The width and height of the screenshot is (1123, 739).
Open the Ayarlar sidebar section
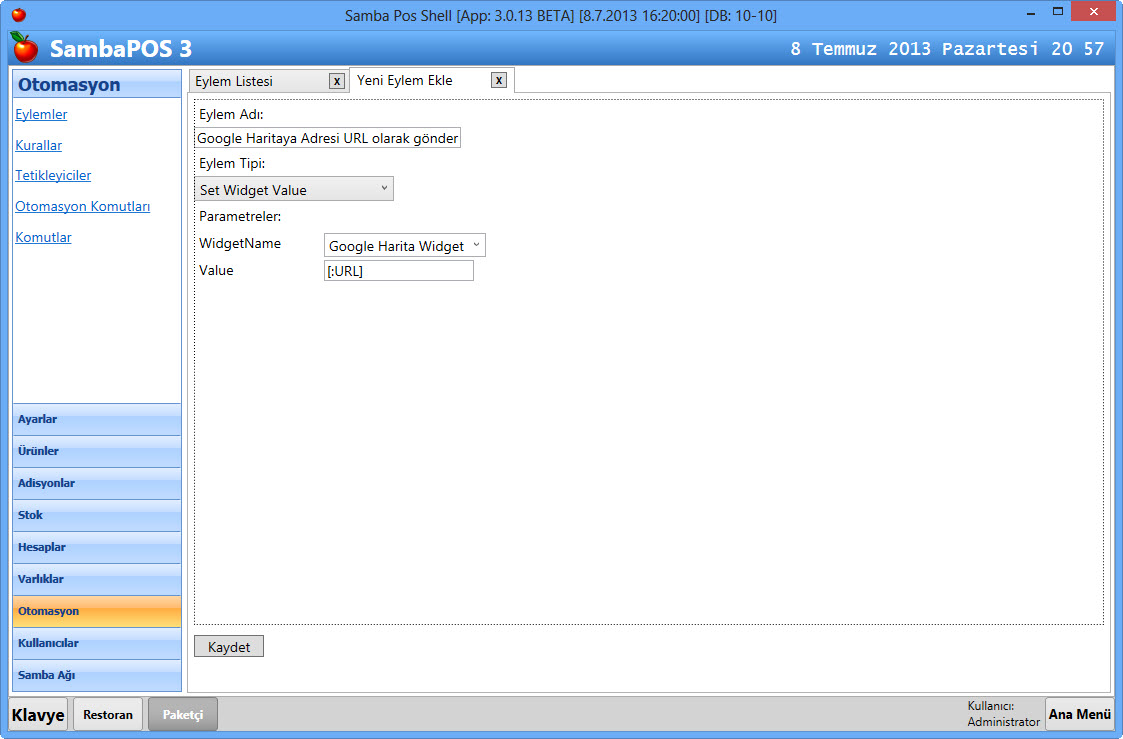[x=97, y=419]
